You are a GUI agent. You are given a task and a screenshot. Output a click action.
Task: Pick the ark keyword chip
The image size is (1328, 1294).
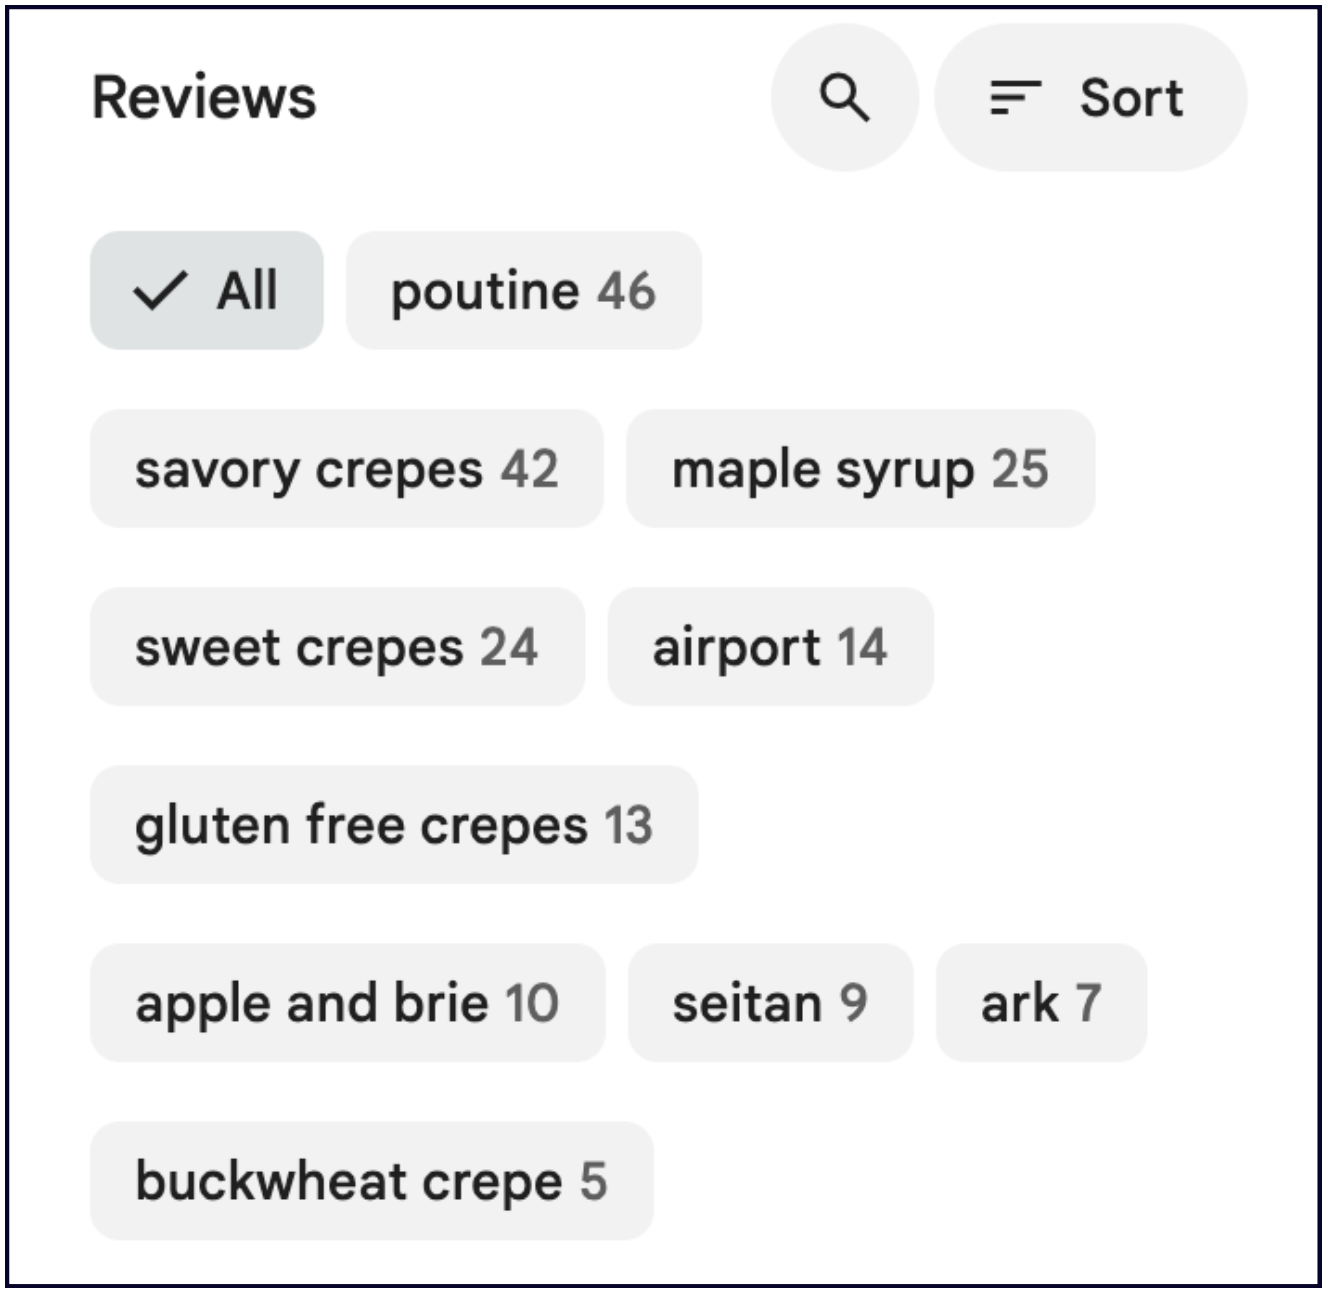point(1041,1003)
